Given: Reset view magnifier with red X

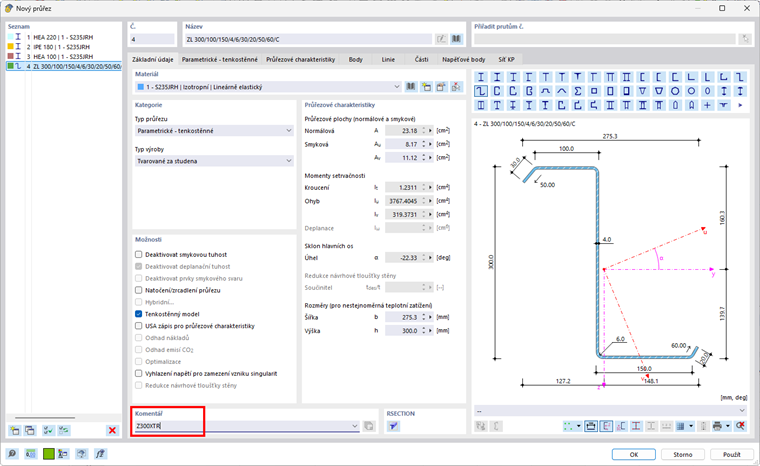Looking at the screenshot, I should (x=740, y=426).
